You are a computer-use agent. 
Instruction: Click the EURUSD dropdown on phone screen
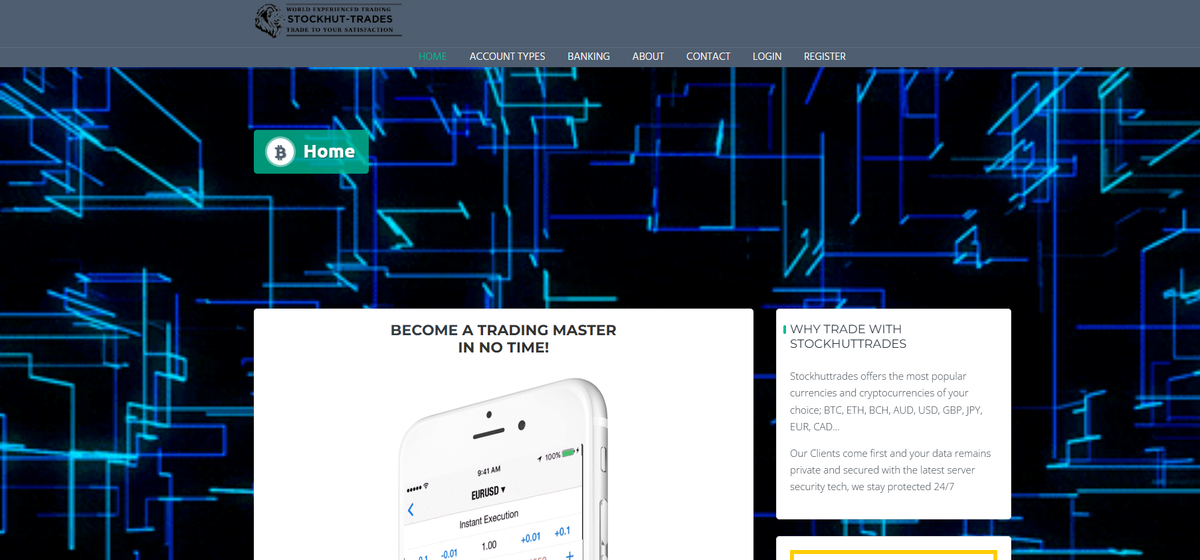(x=487, y=492)
